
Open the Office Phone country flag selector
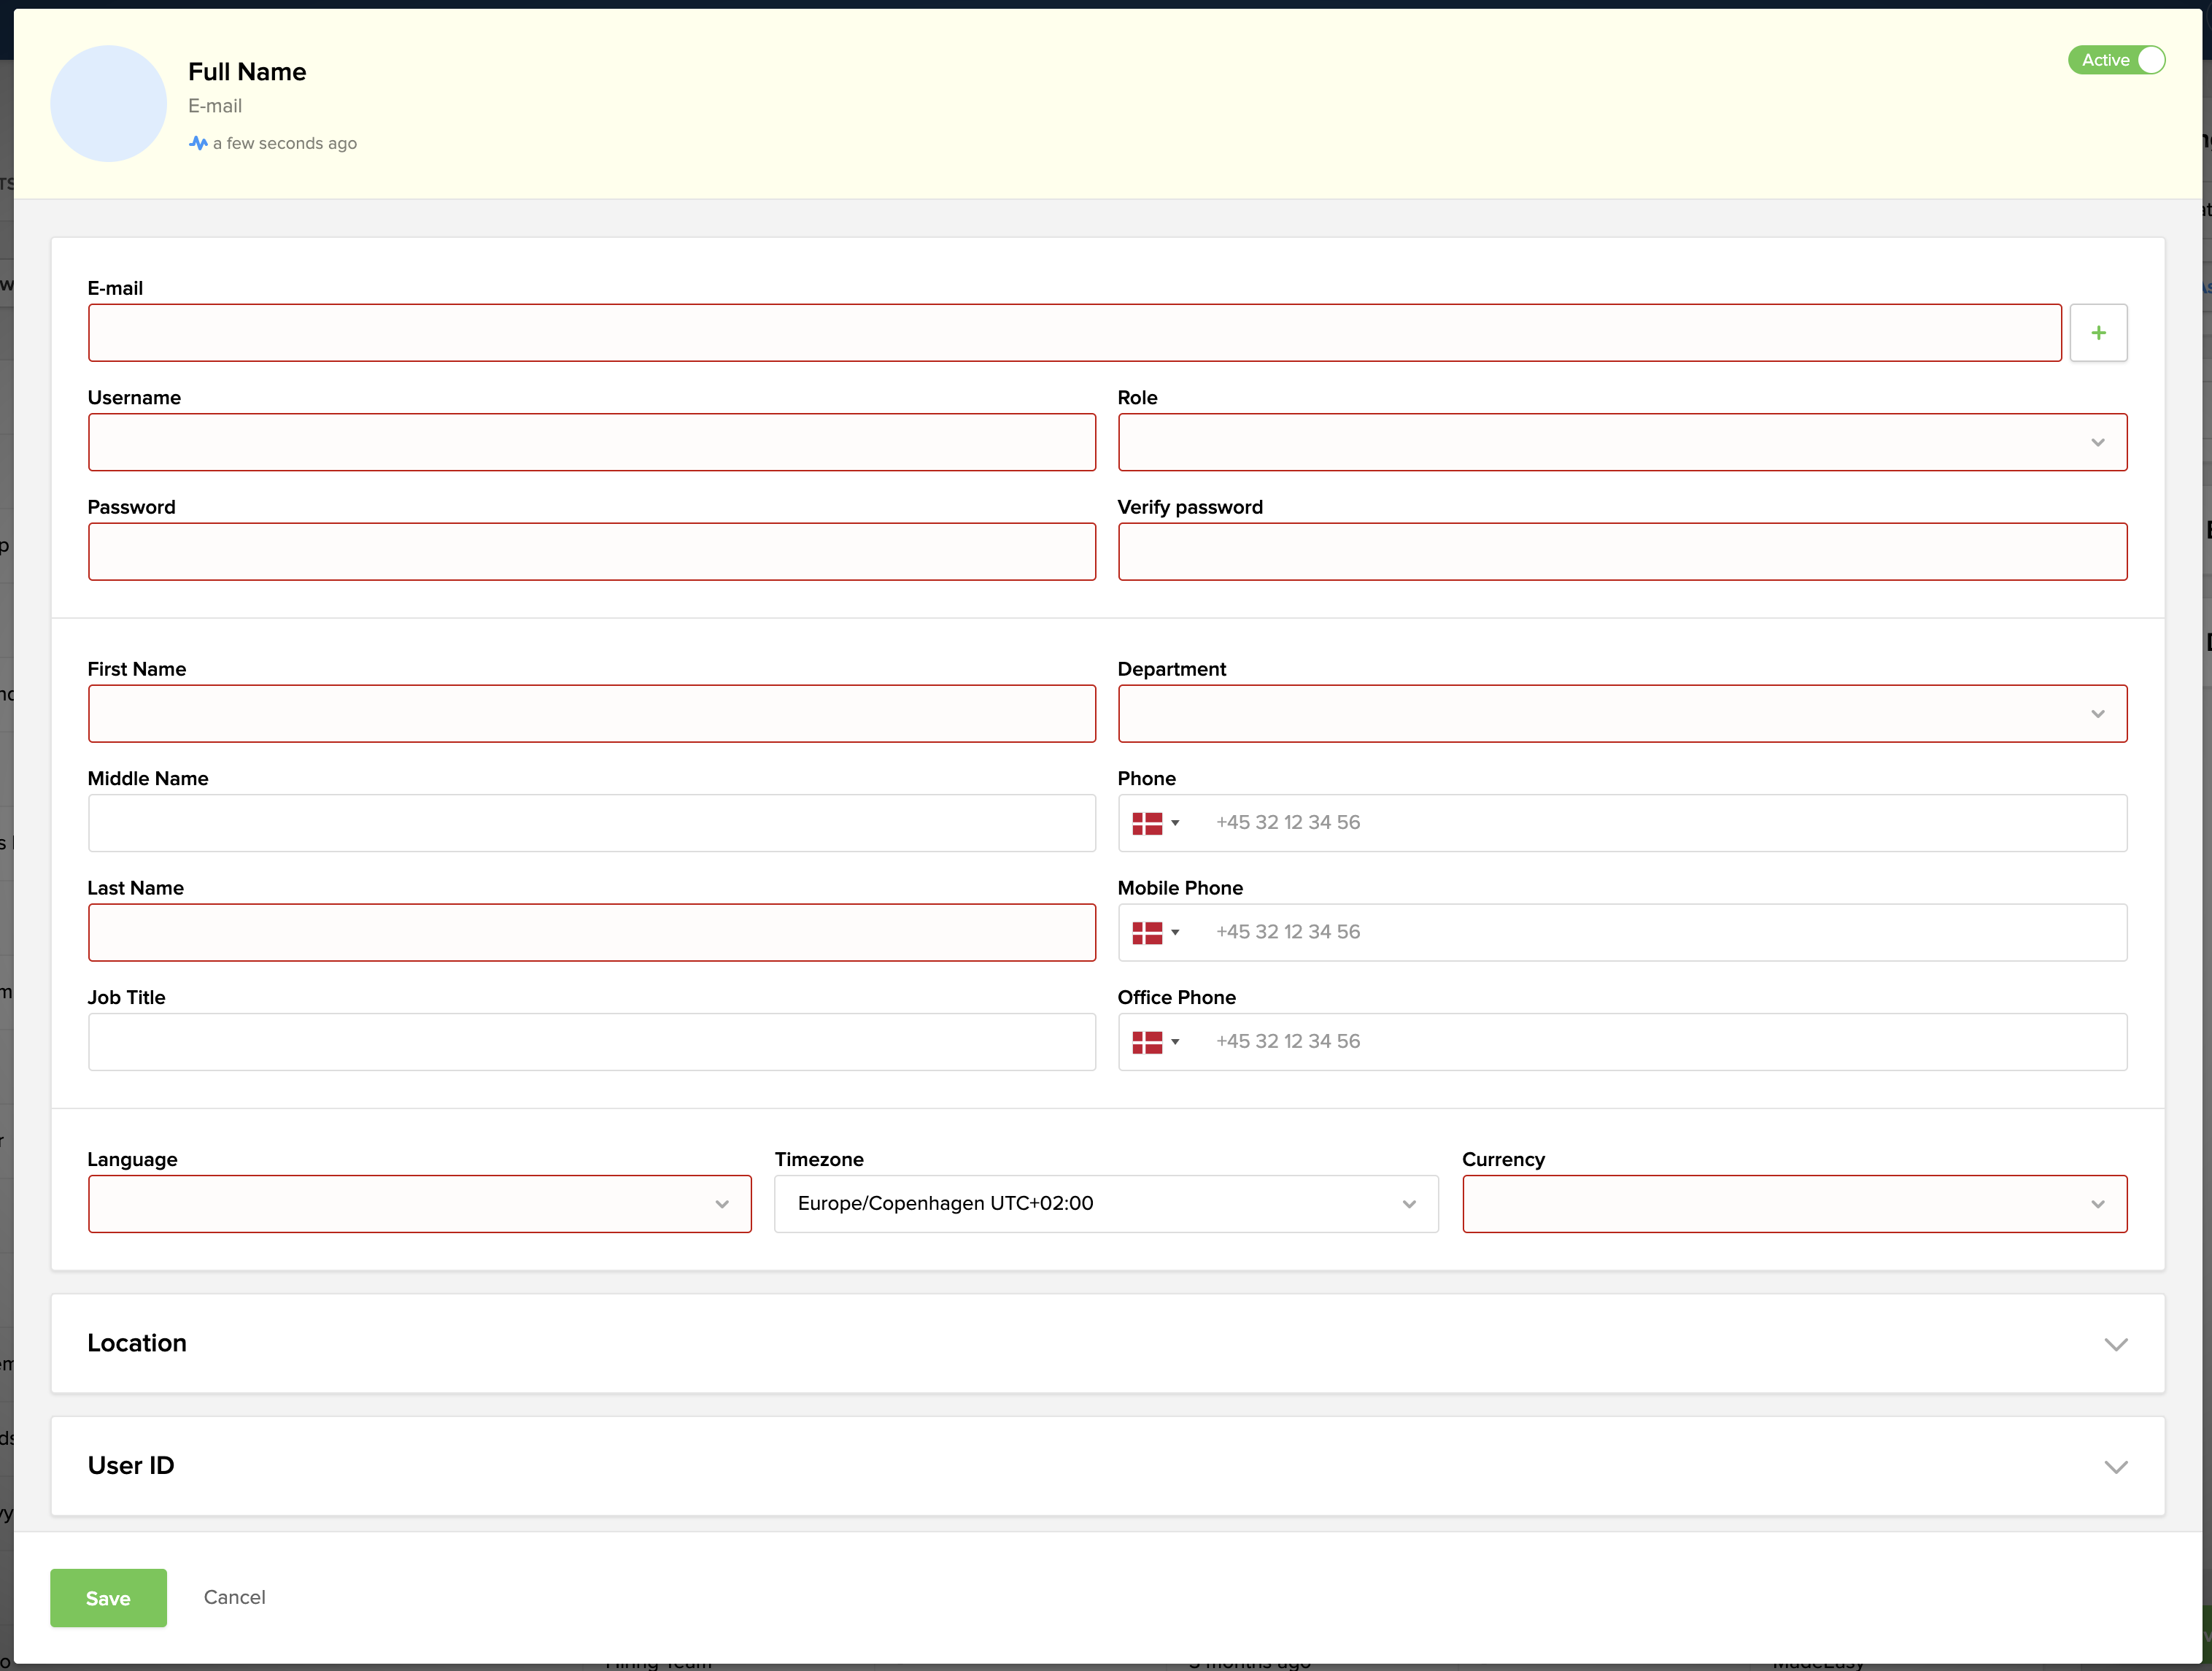click(1155, 1042)
